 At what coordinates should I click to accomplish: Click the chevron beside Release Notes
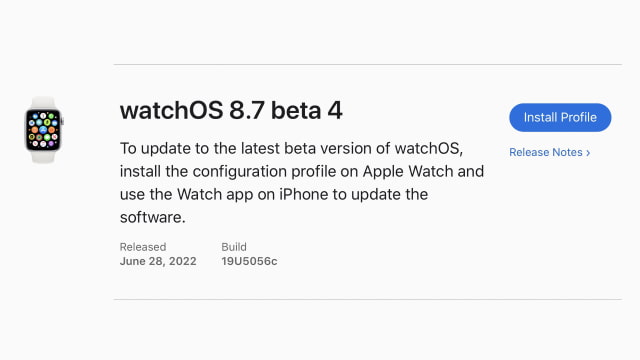coord(588,153)
